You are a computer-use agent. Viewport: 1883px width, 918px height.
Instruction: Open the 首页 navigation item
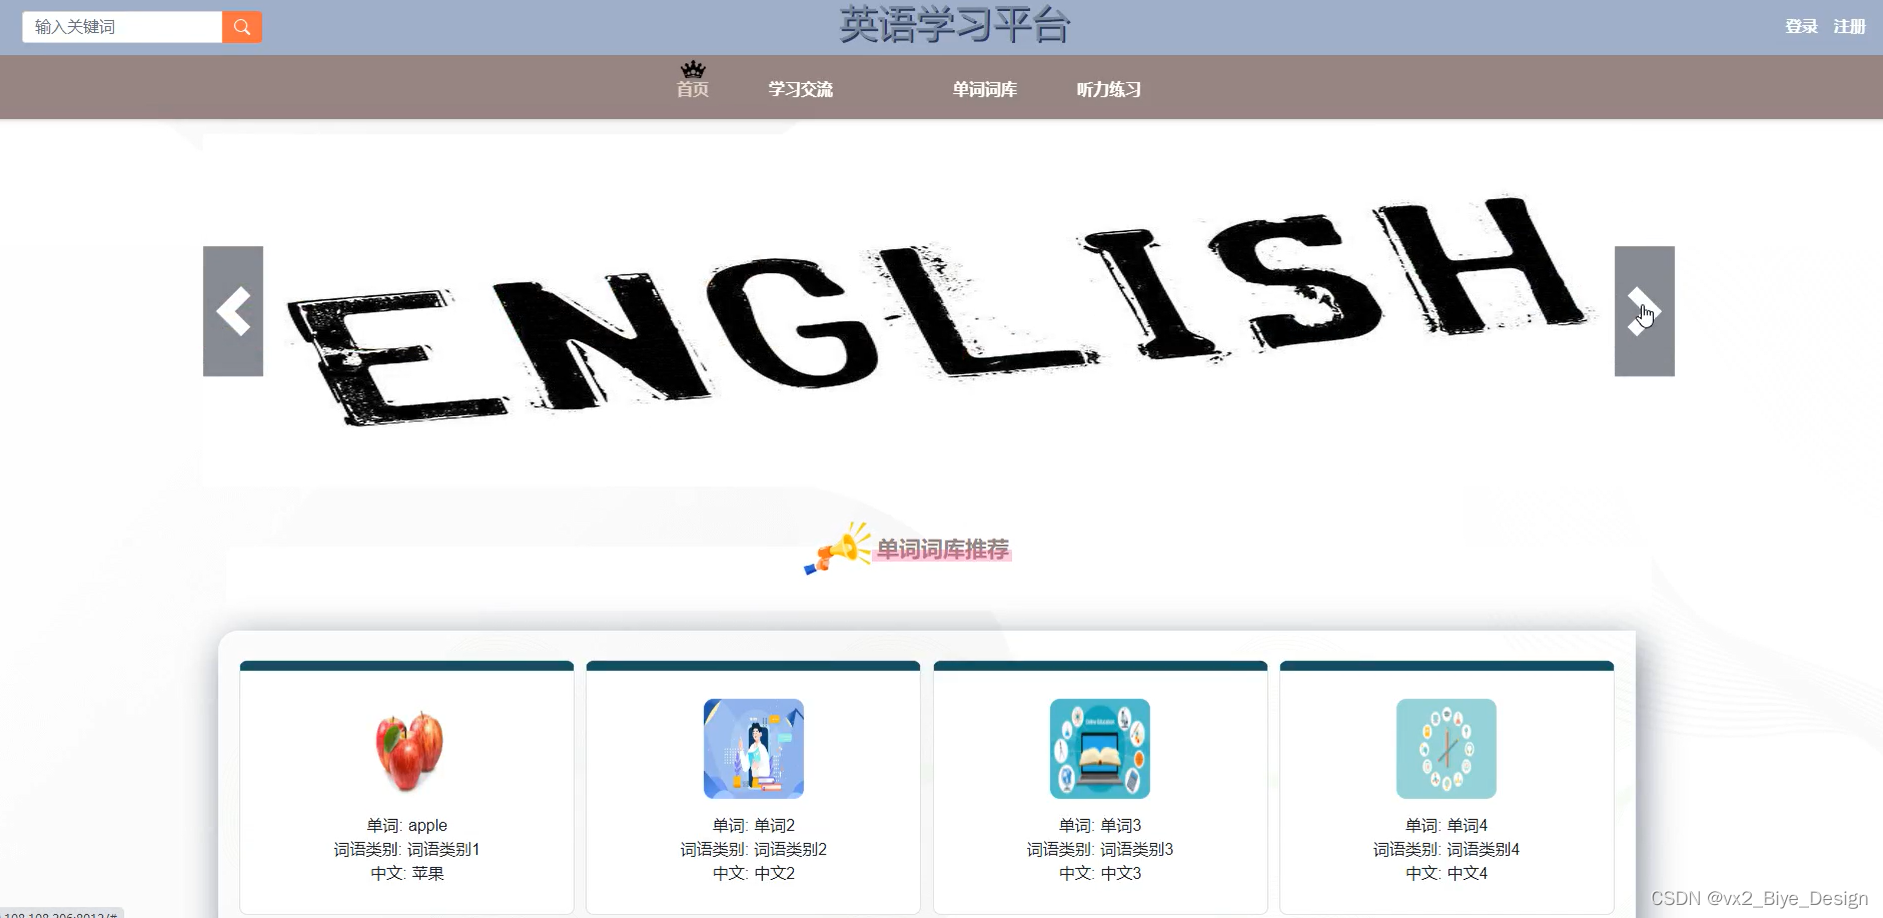692,89
